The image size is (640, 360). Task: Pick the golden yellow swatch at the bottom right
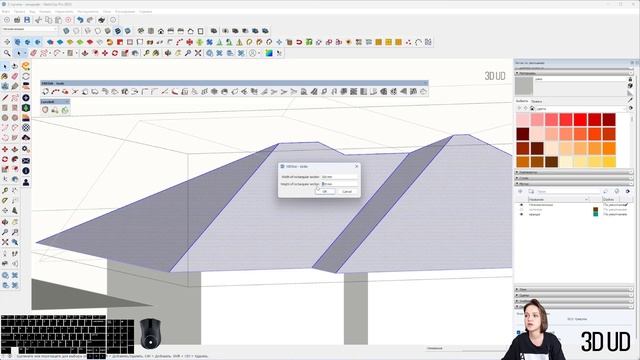[609, 162]
